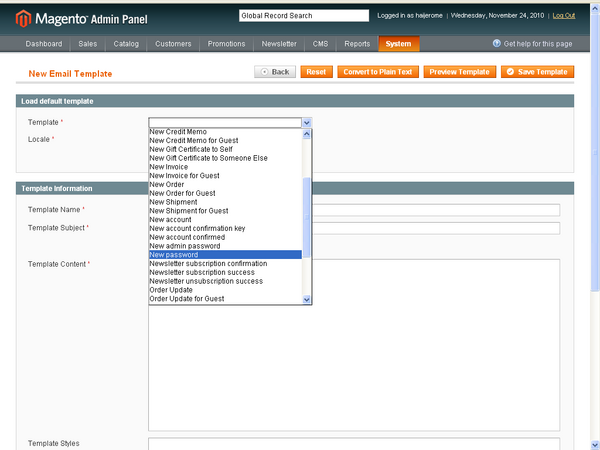Click the Back button
The image size is (600, 450).
pos(275,72)
